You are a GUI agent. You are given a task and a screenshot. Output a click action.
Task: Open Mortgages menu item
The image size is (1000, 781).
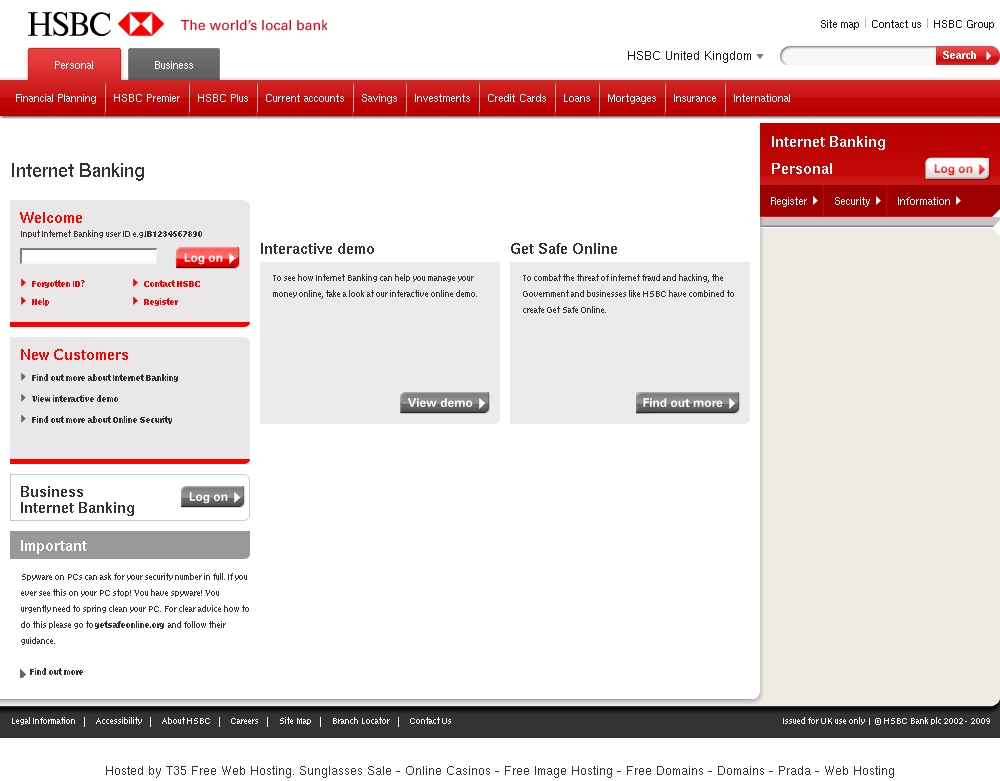pos(631,98)
